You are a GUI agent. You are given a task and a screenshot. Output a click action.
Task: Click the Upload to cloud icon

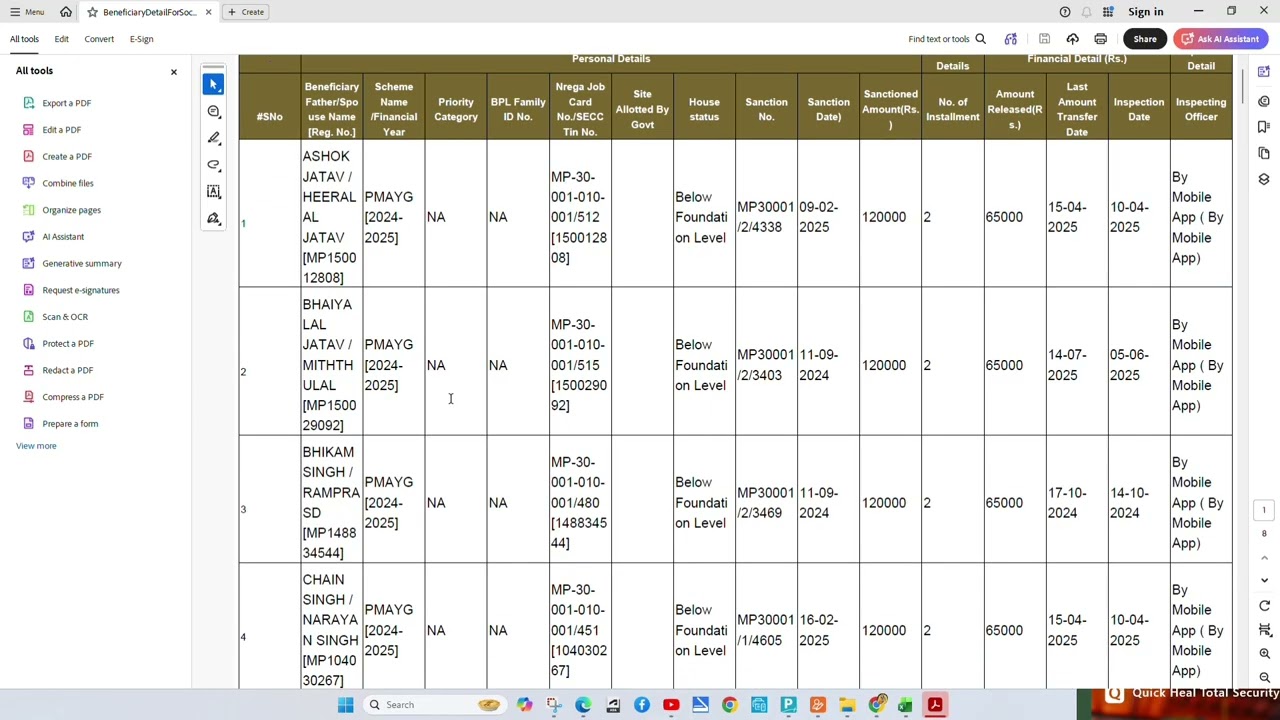(x=1072, y=39)
